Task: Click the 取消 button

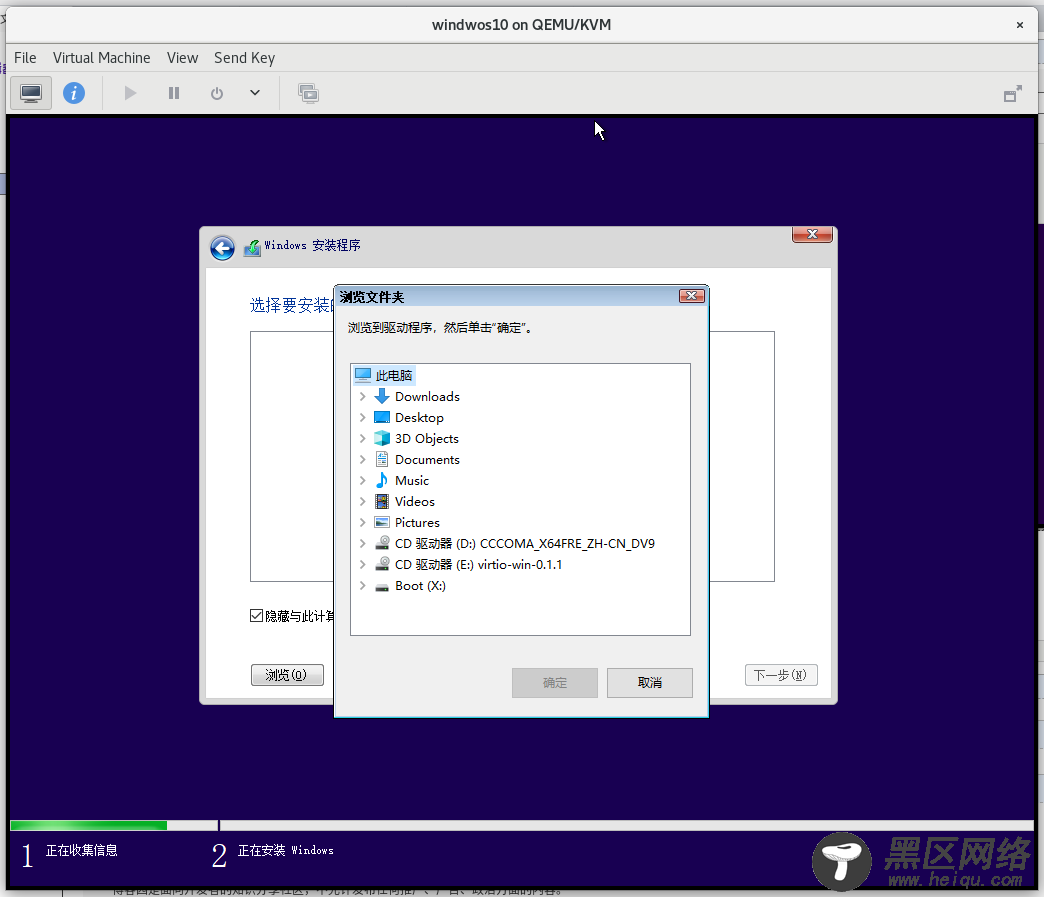Action: [x=650, y=683]
